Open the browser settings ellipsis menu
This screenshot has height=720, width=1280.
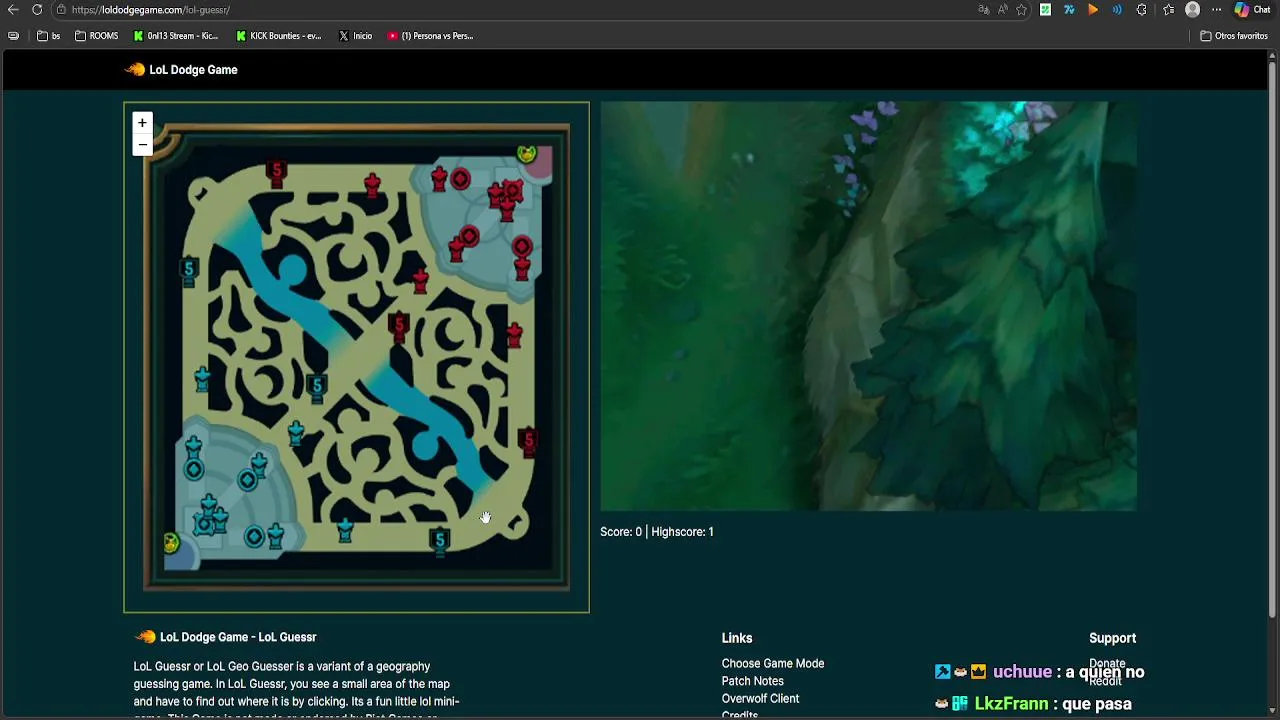tap(1216, 10)
